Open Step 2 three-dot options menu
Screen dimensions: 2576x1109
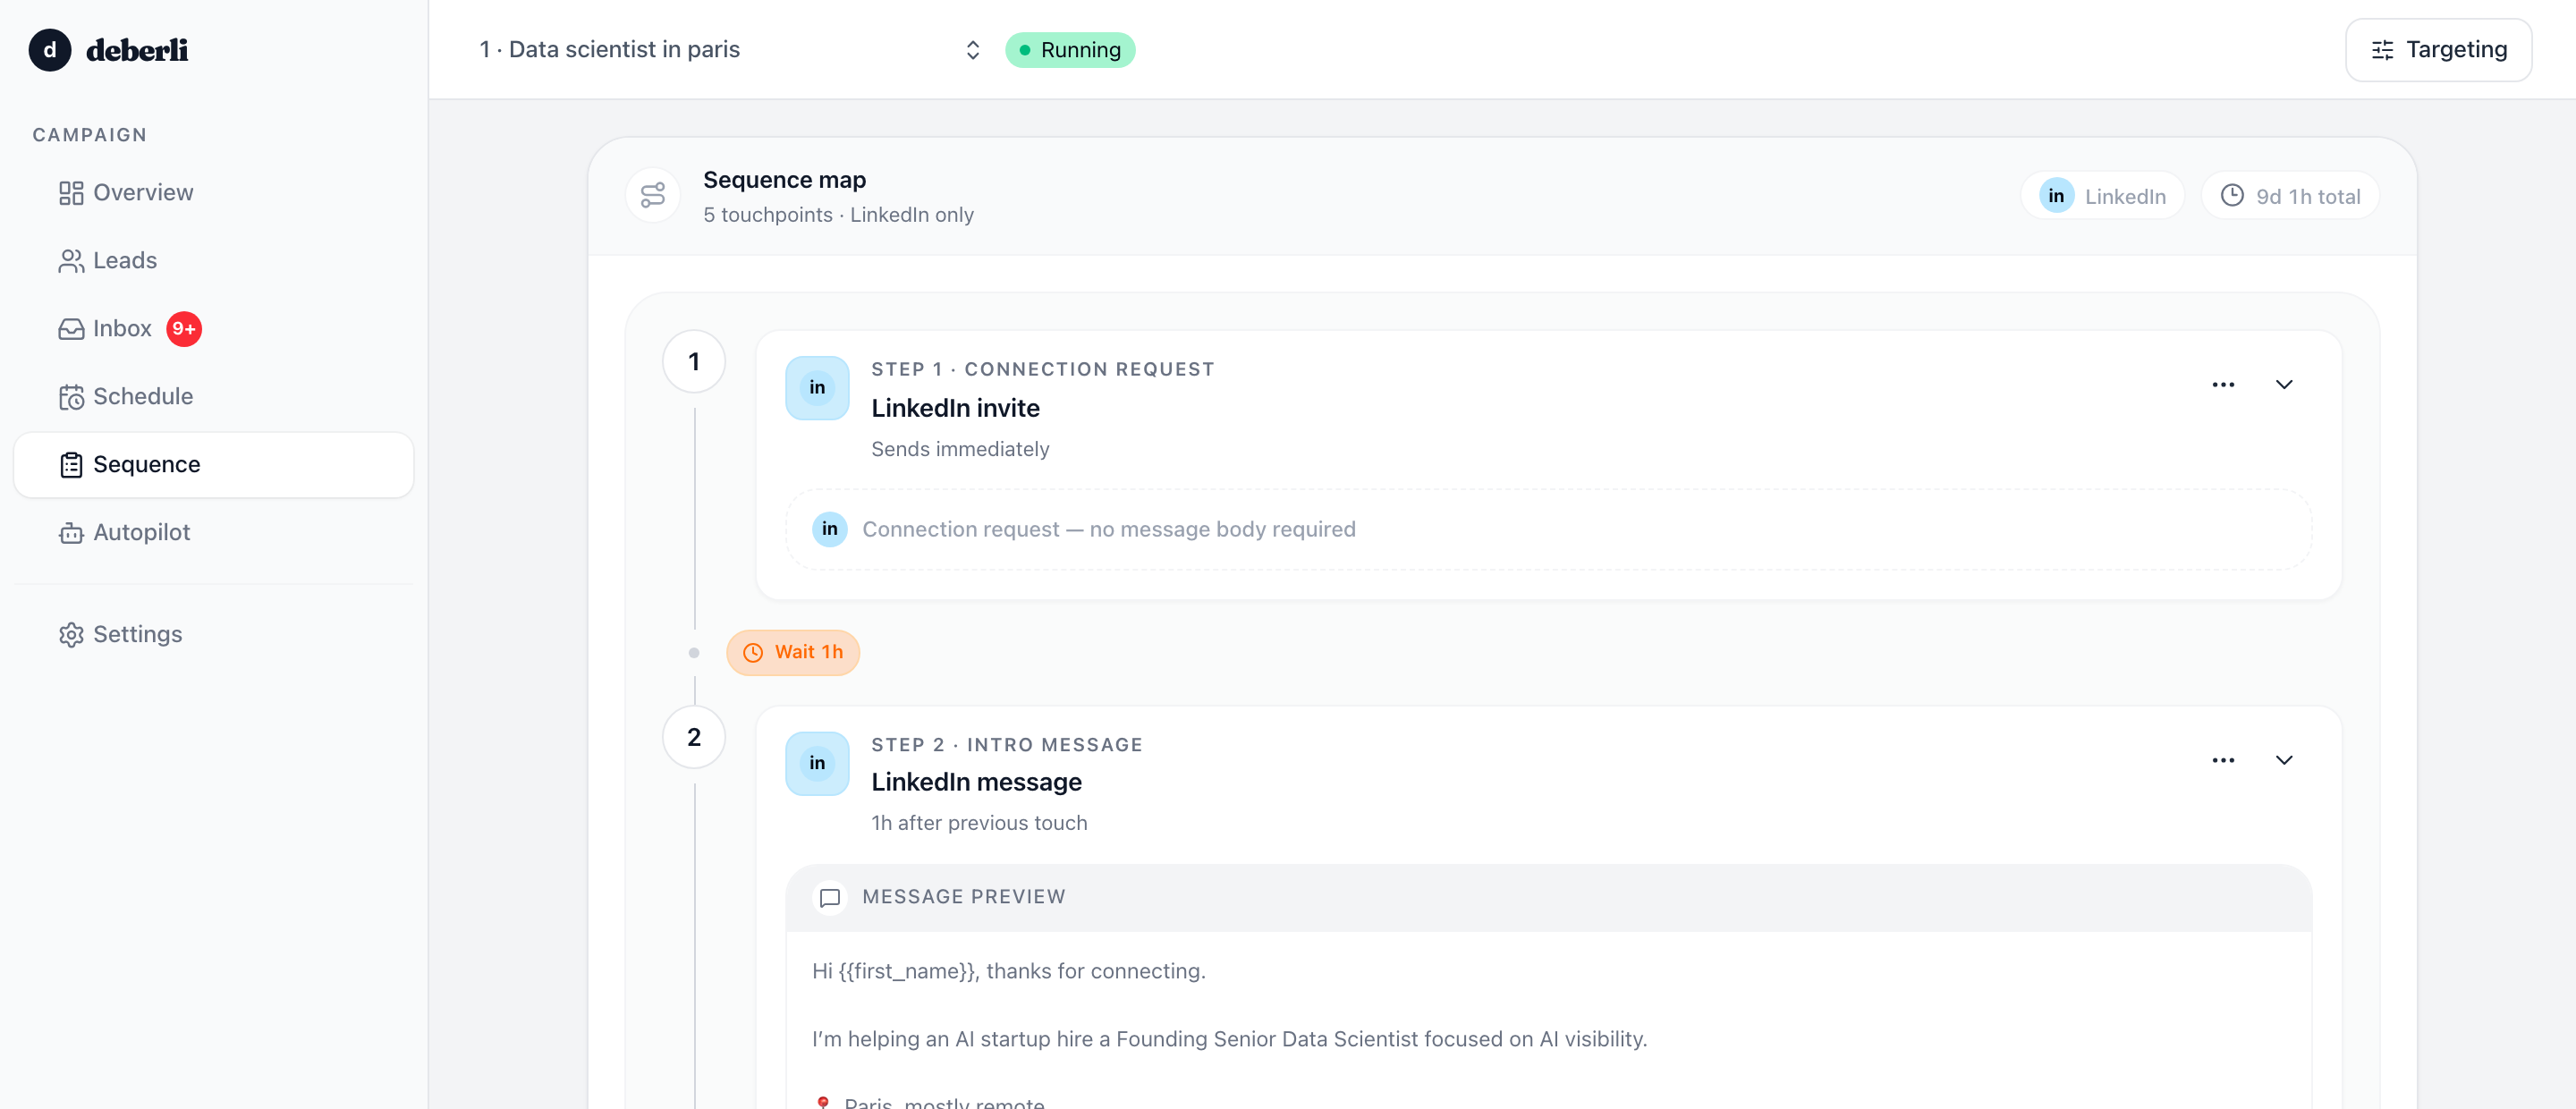tap(2223, 761)
